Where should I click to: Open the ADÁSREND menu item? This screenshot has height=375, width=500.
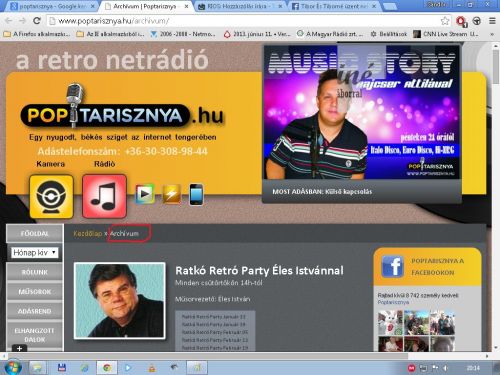pos(34,311)
